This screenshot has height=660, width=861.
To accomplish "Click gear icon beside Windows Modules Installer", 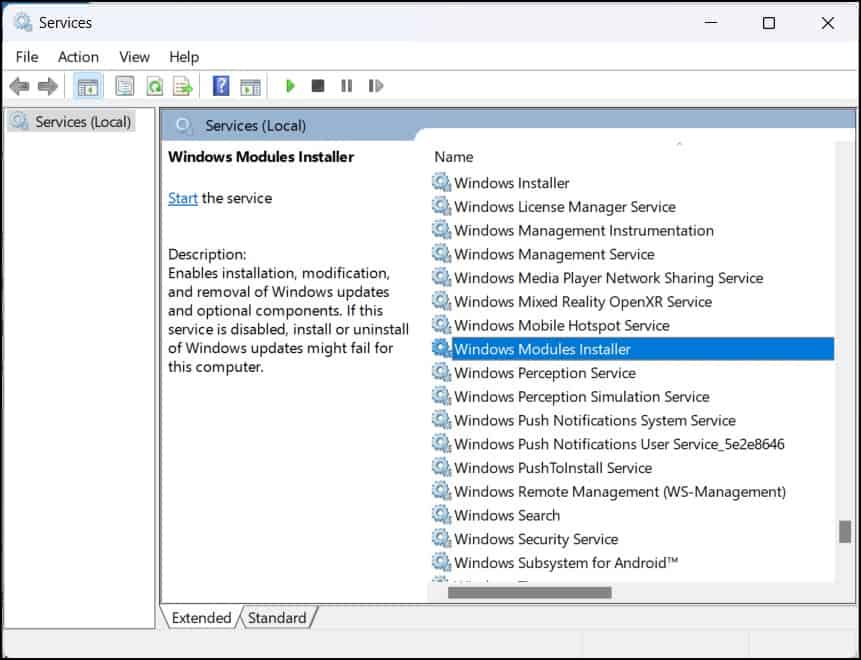I will [x=441, y=348].
